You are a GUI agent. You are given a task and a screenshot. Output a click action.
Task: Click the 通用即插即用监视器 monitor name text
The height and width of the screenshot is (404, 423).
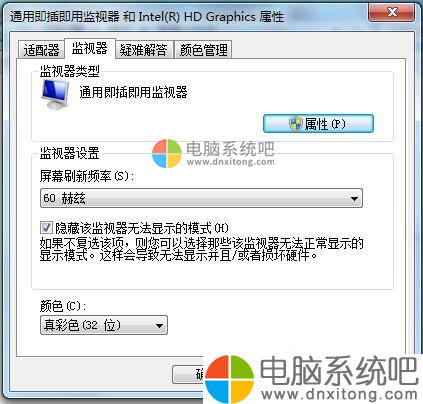[x=133, y=92]
